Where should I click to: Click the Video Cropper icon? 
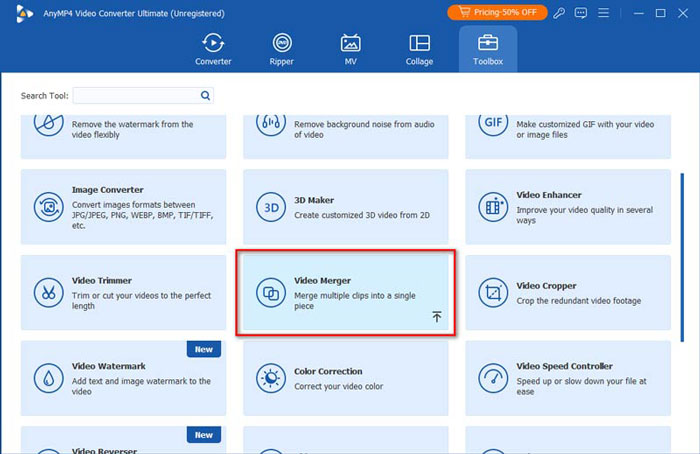pos(493,292)
